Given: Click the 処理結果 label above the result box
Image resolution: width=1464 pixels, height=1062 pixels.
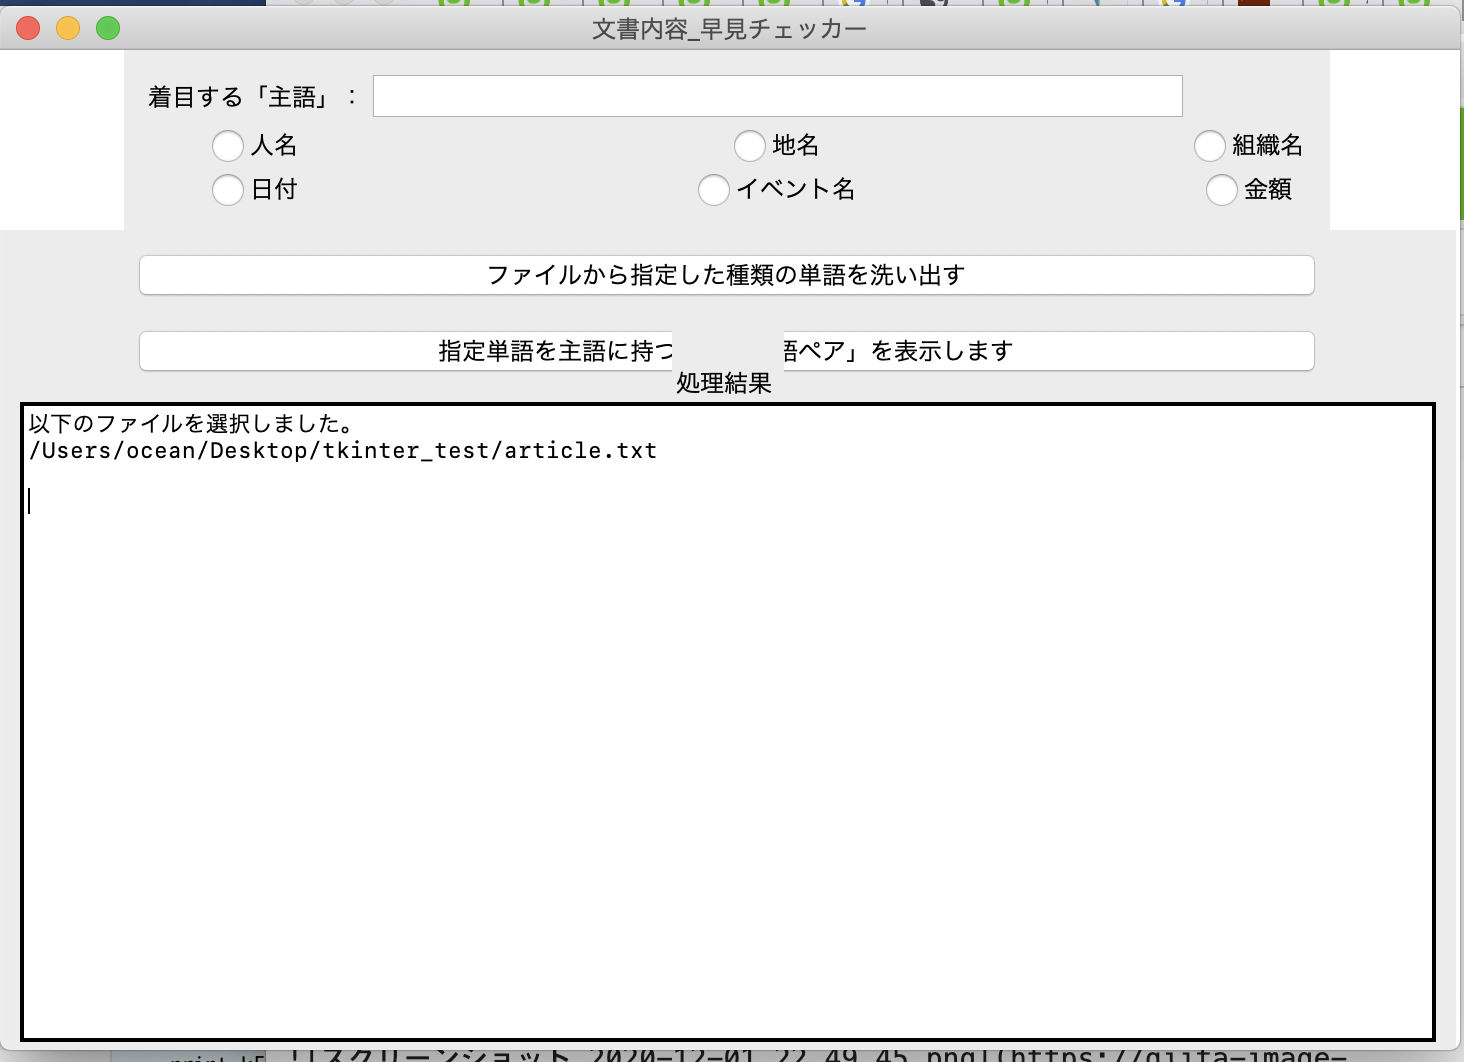Looking at the screenshot, I should [723, 383].
